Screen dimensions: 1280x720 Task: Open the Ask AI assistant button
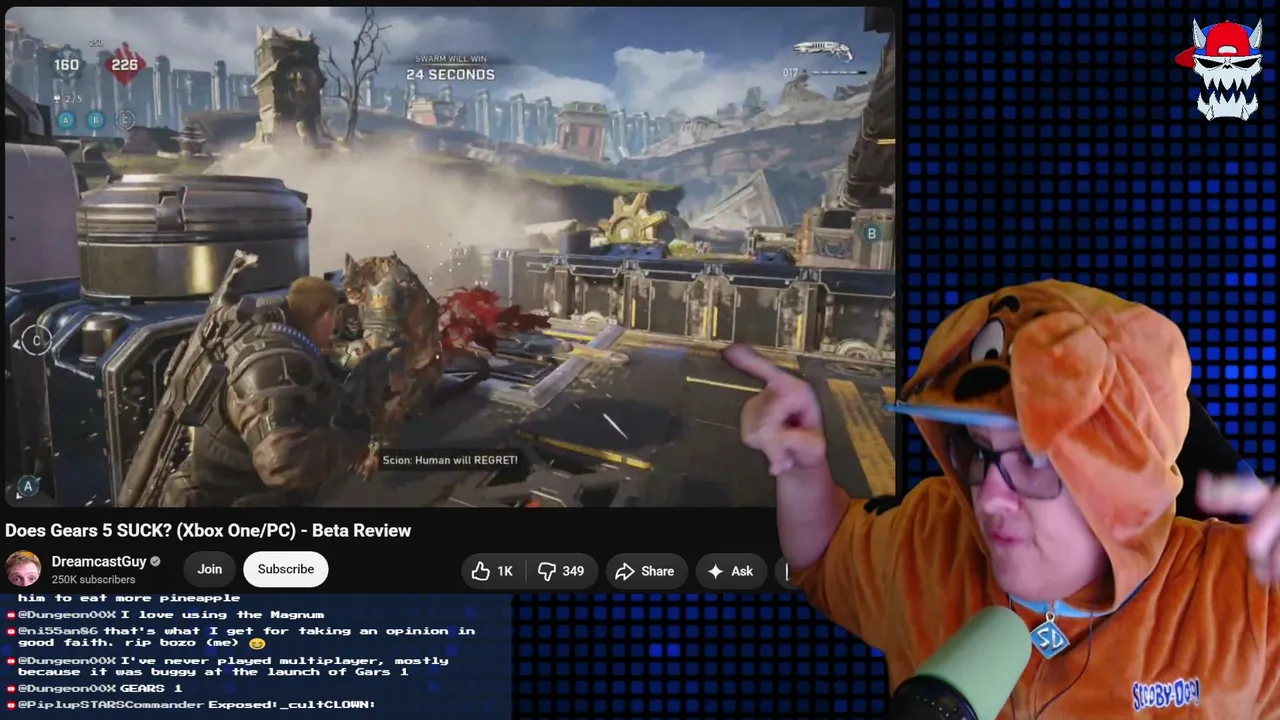731,571
